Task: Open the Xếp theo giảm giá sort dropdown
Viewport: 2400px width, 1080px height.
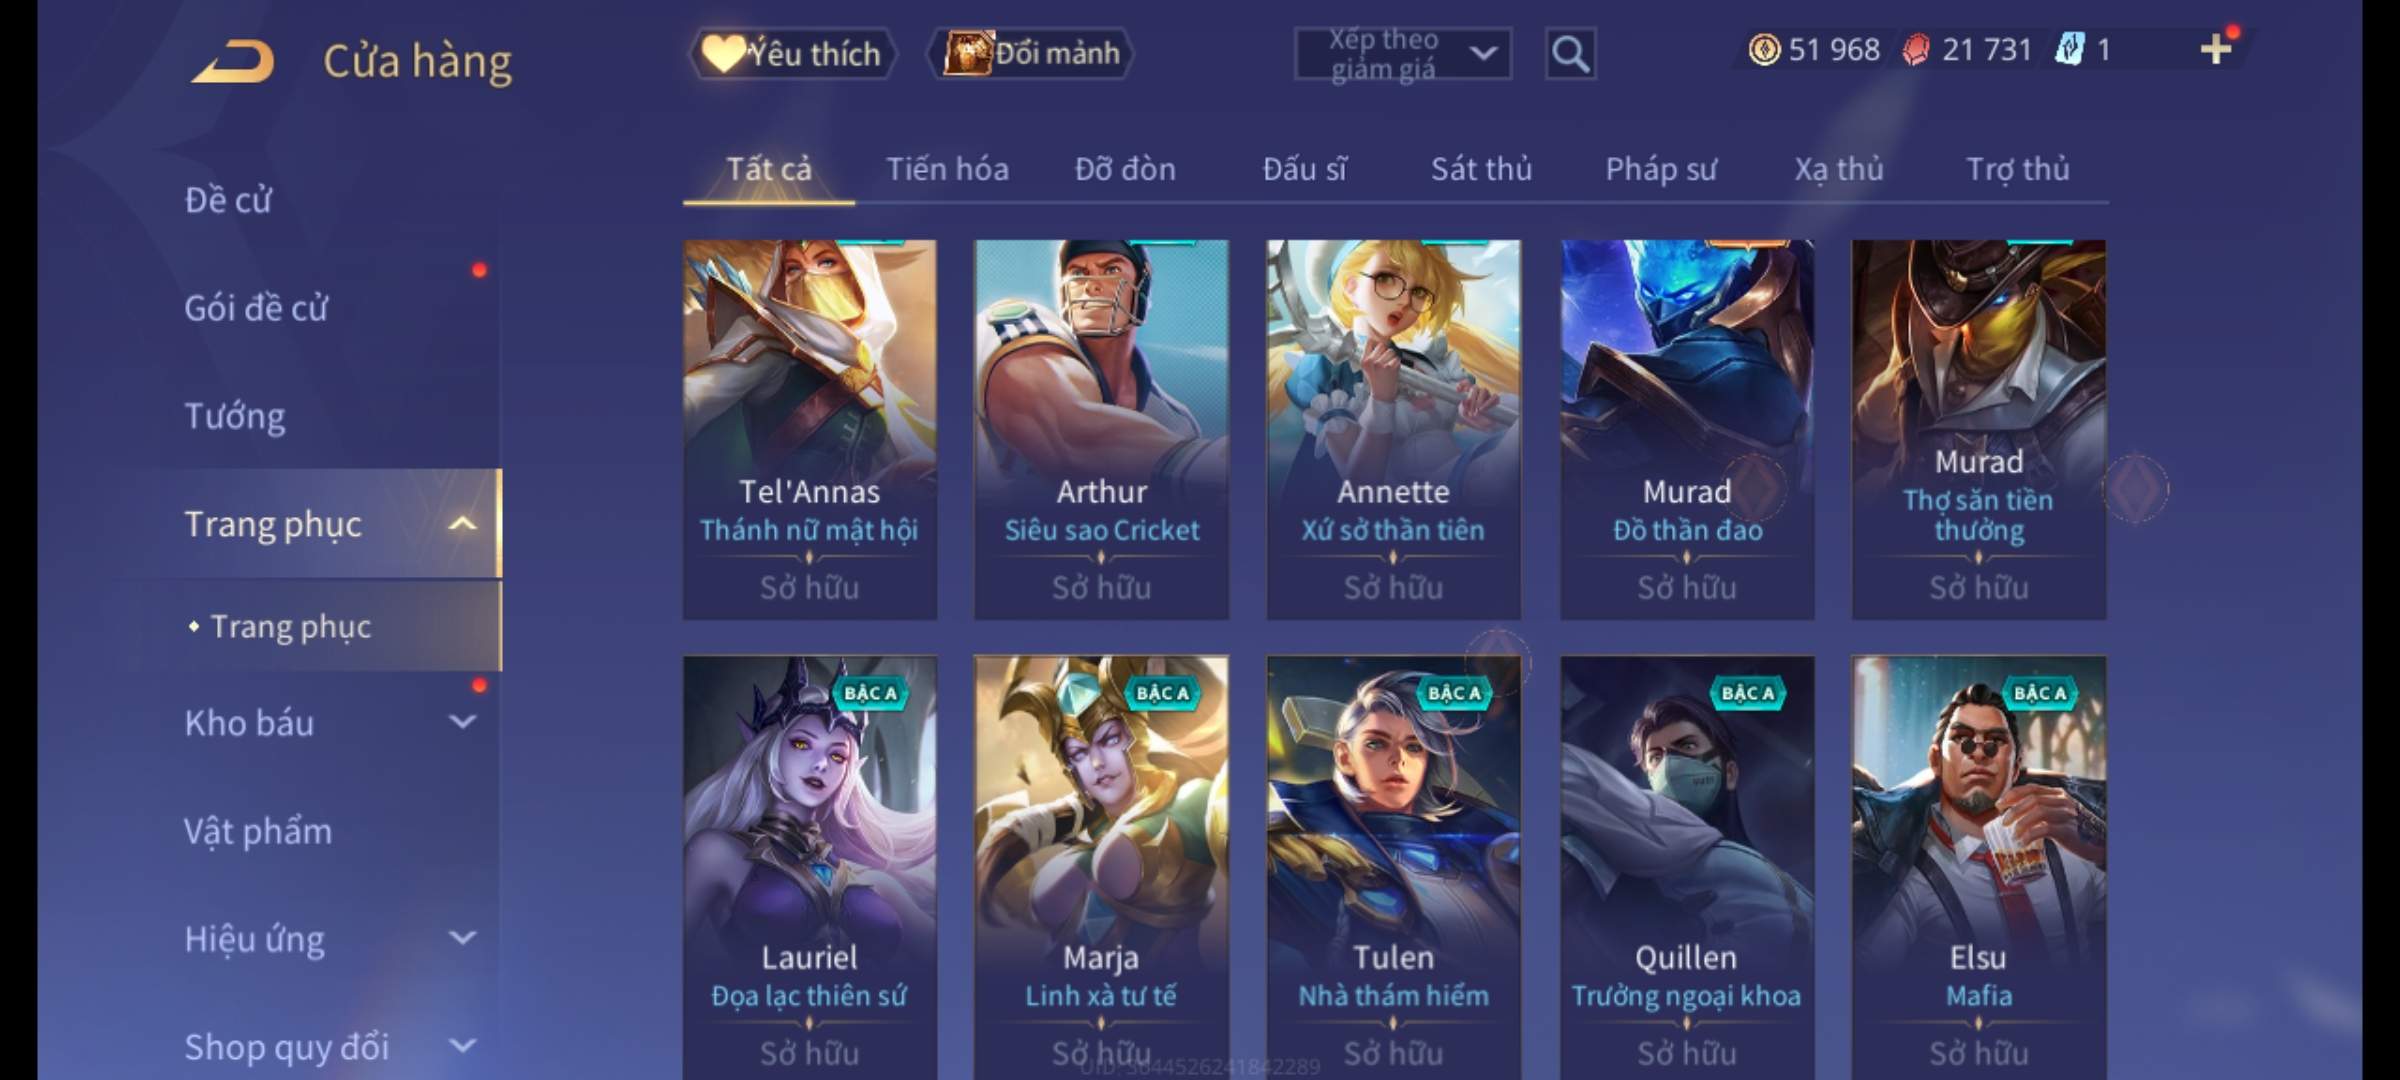Action: point(1403,54)
